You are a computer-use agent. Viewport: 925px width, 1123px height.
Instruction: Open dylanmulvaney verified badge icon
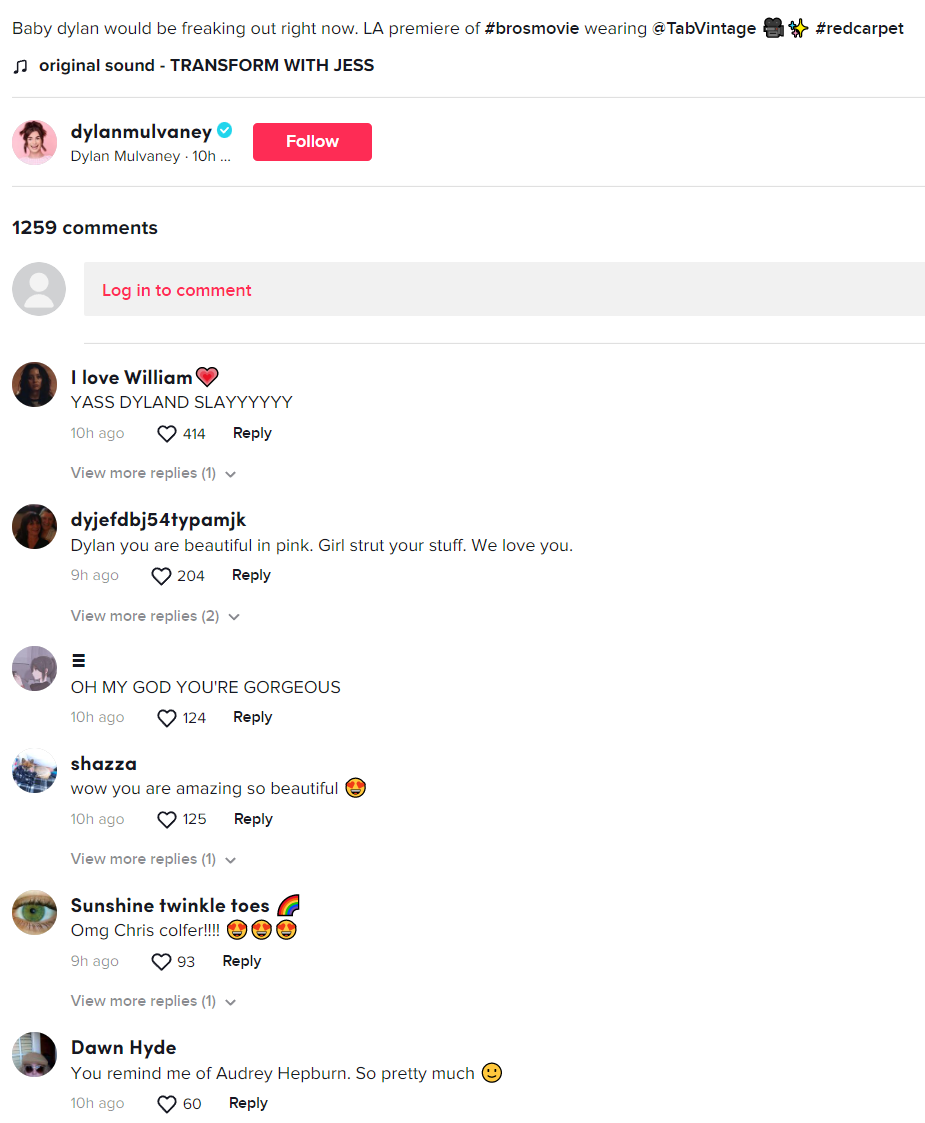(x=225, y=130)
